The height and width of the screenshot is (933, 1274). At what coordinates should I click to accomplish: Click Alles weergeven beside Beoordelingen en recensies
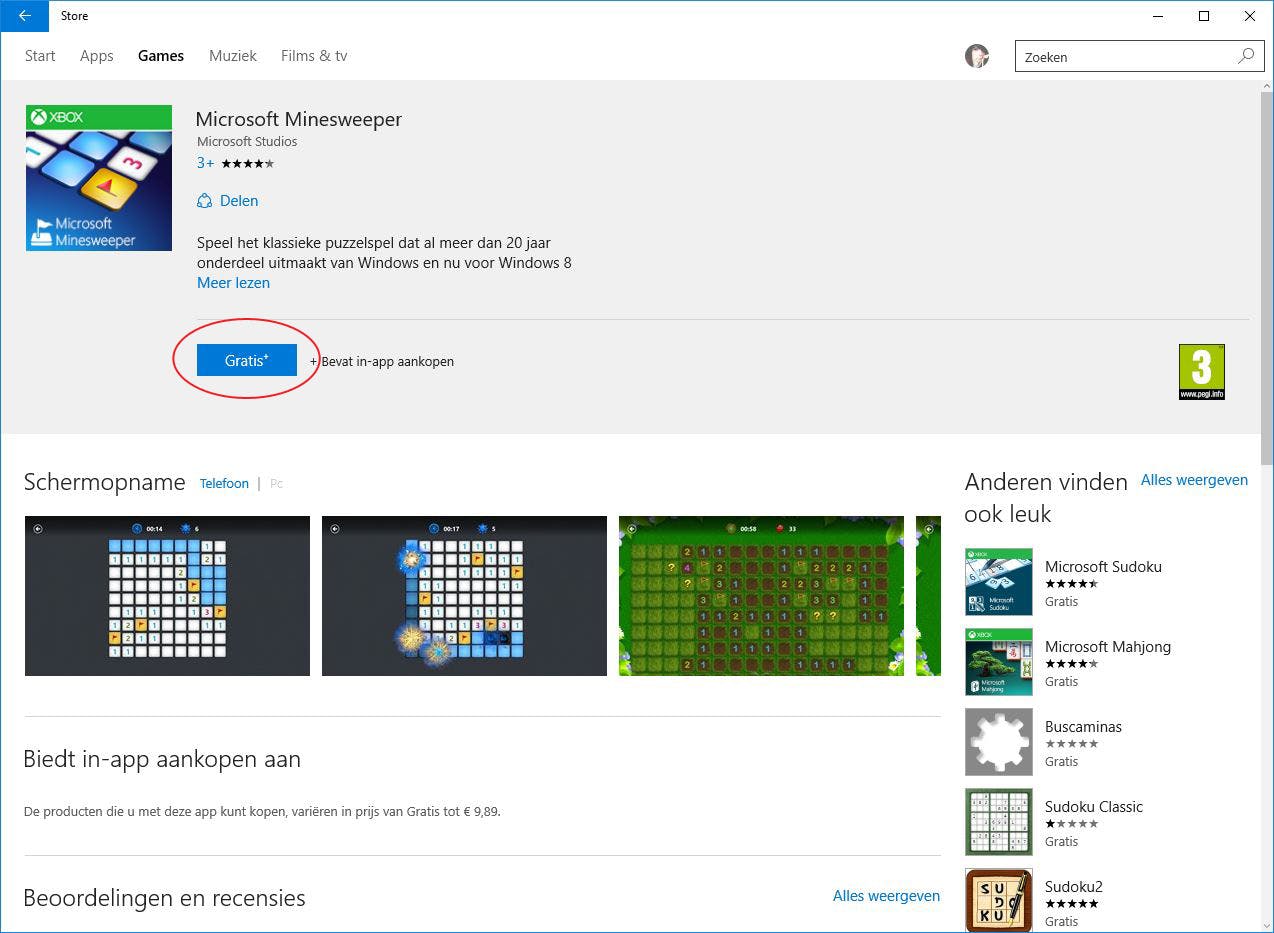[886, 896]
